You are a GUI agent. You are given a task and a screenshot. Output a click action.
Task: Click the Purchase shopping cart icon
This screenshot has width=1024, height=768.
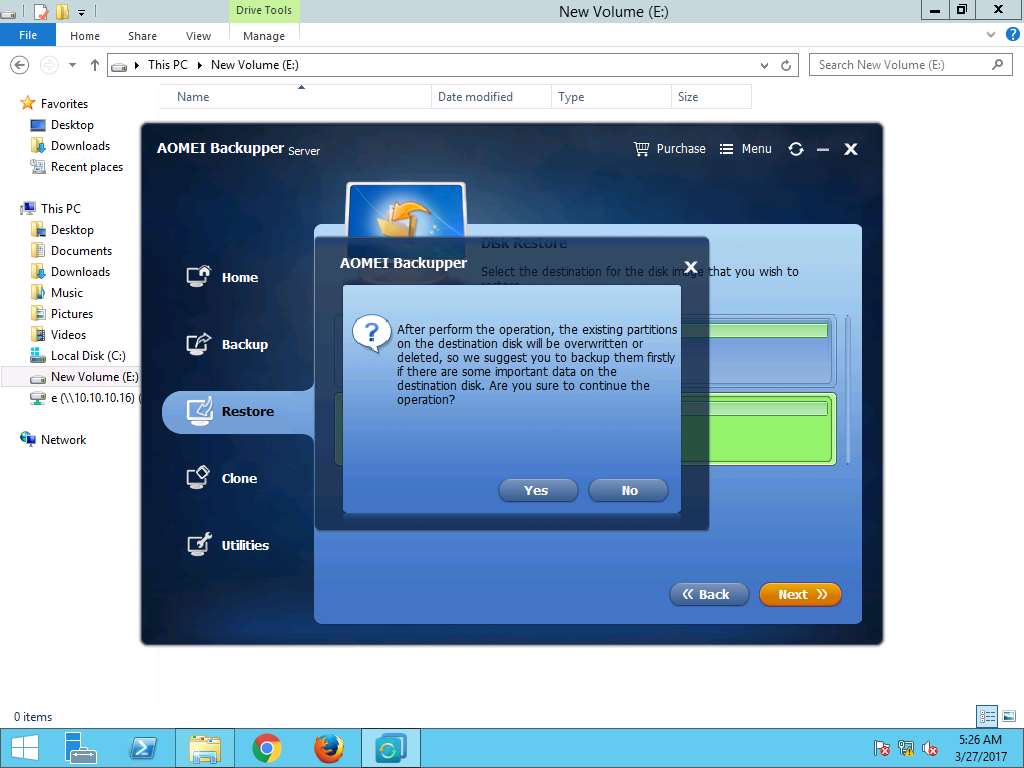(641, 149)
